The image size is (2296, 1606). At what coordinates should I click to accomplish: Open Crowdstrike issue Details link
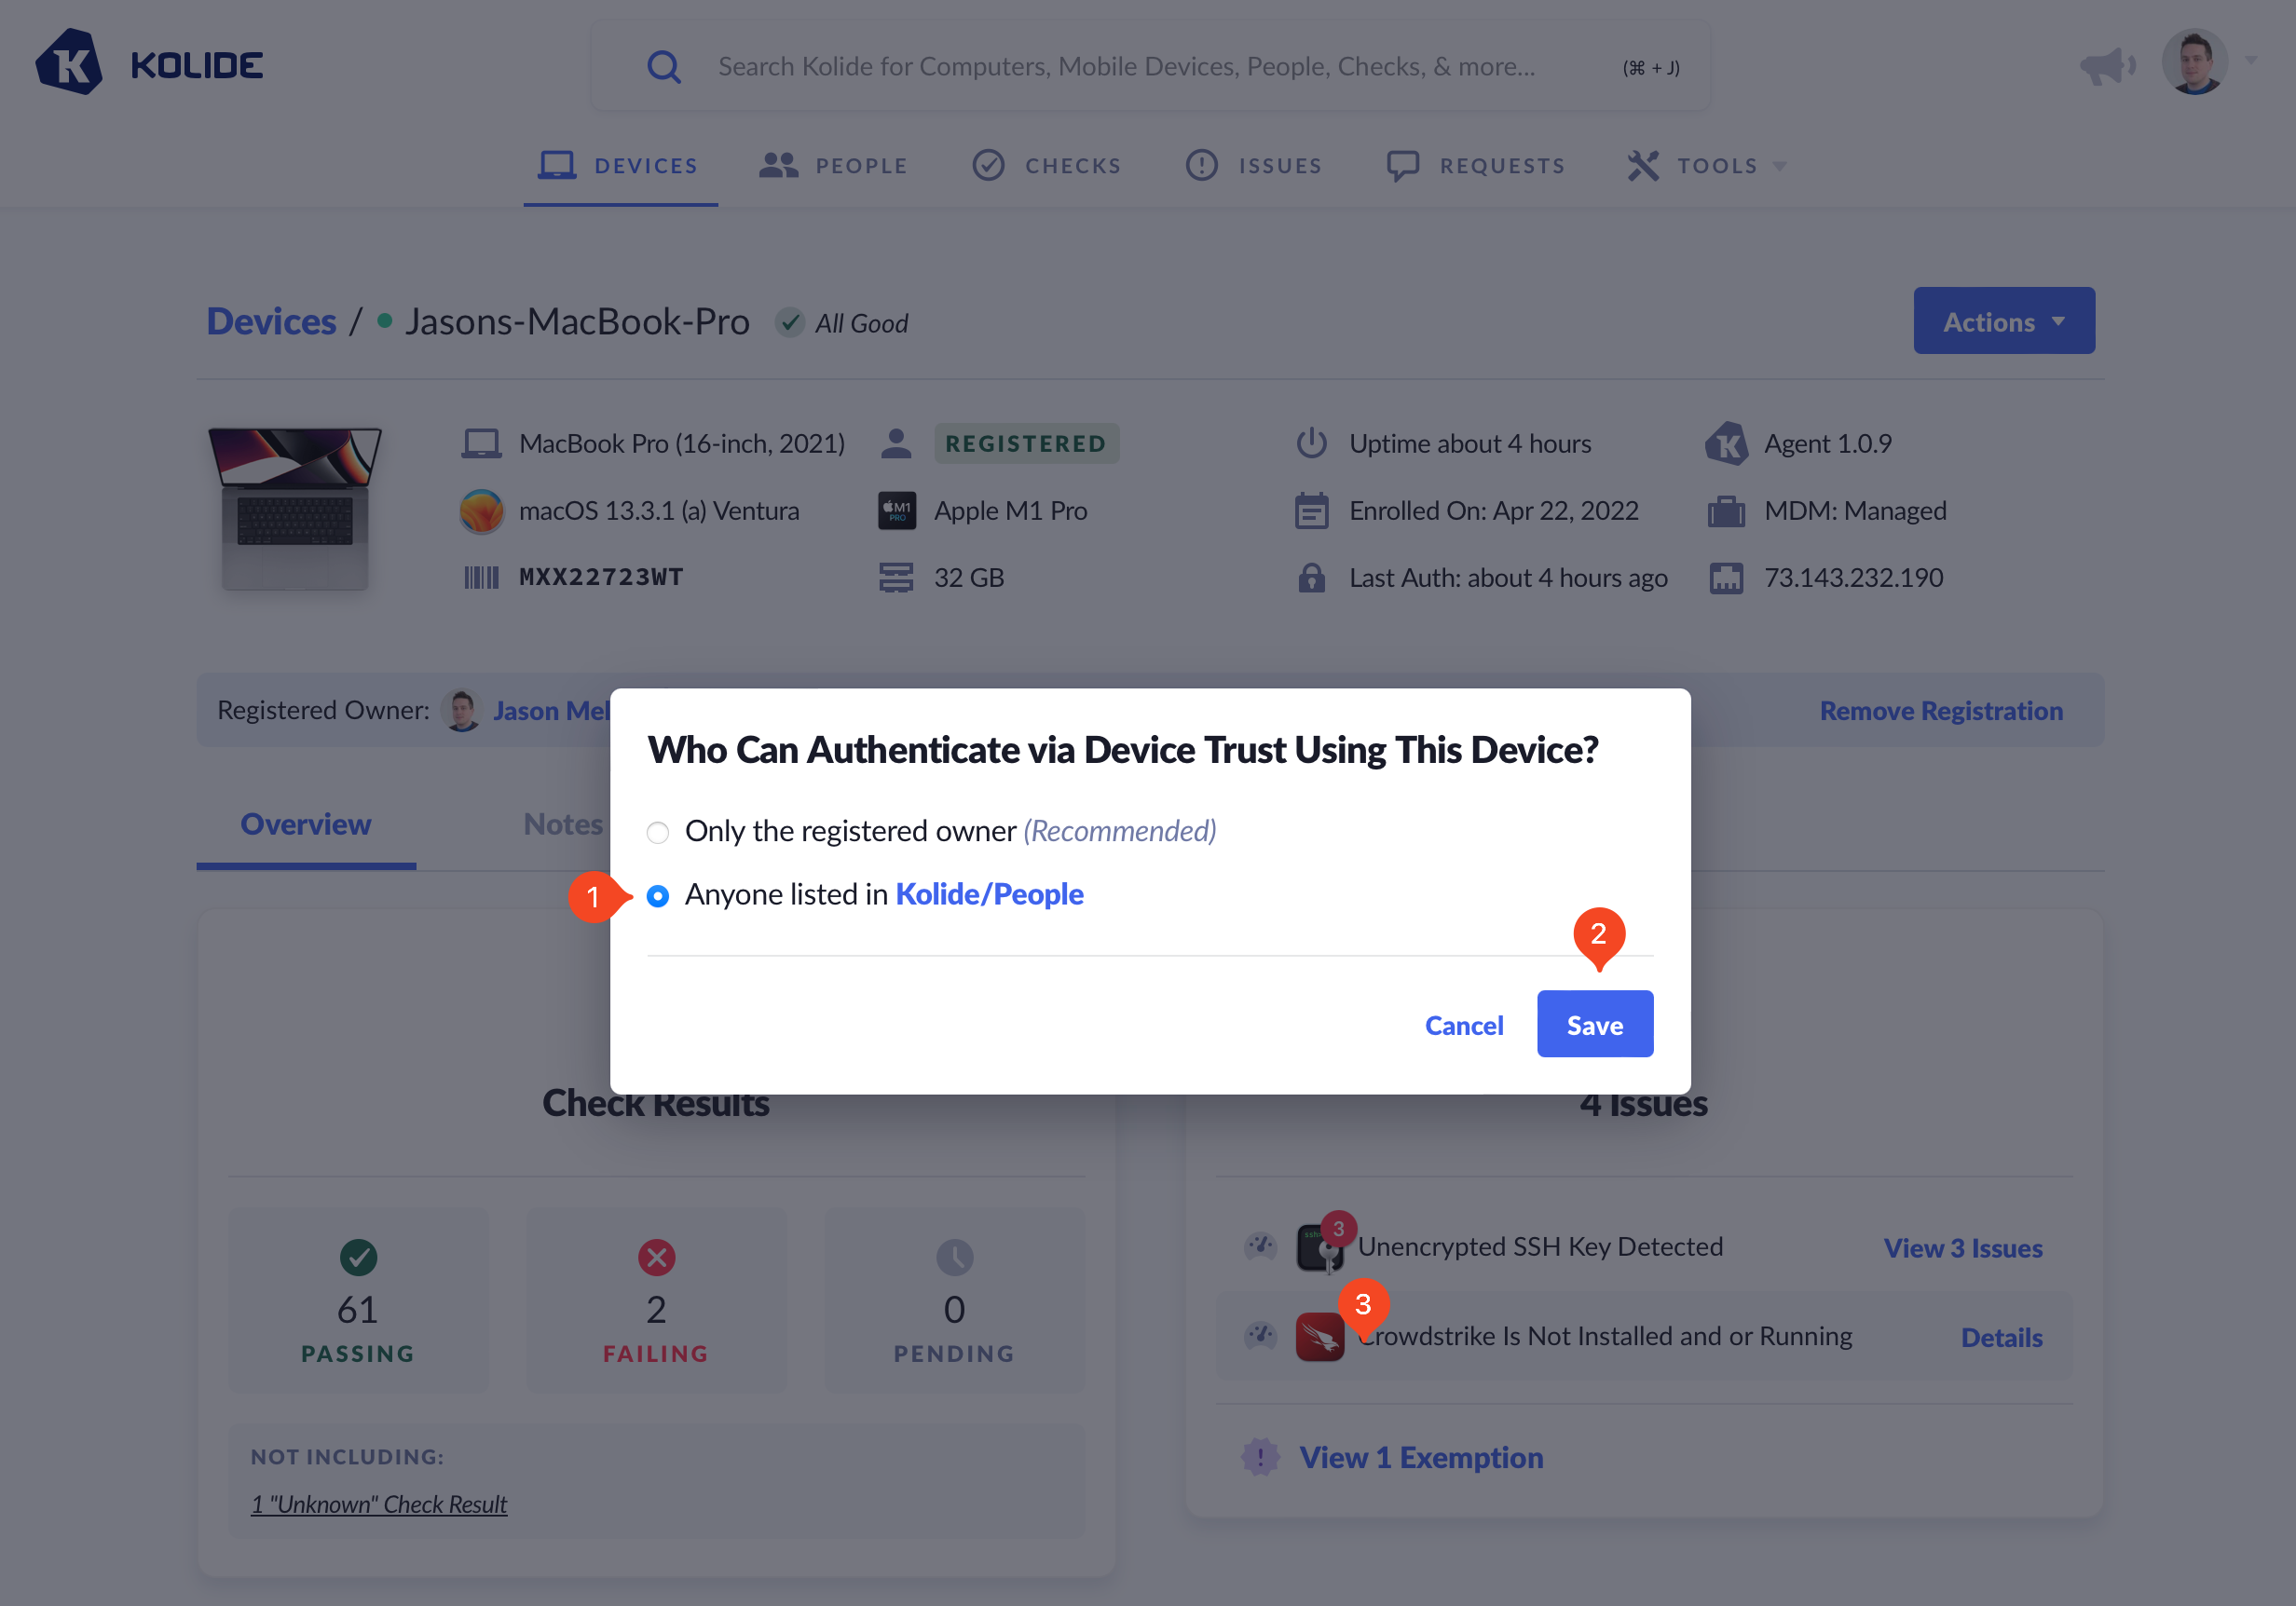(2001, 1338)
